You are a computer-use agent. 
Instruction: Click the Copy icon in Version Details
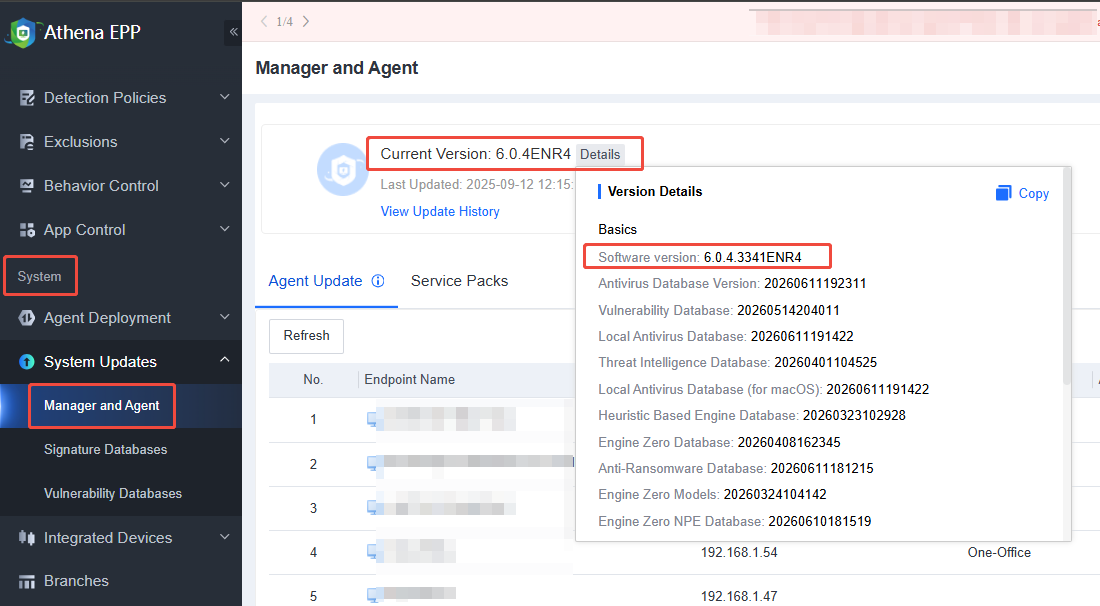pos(1003,193)
